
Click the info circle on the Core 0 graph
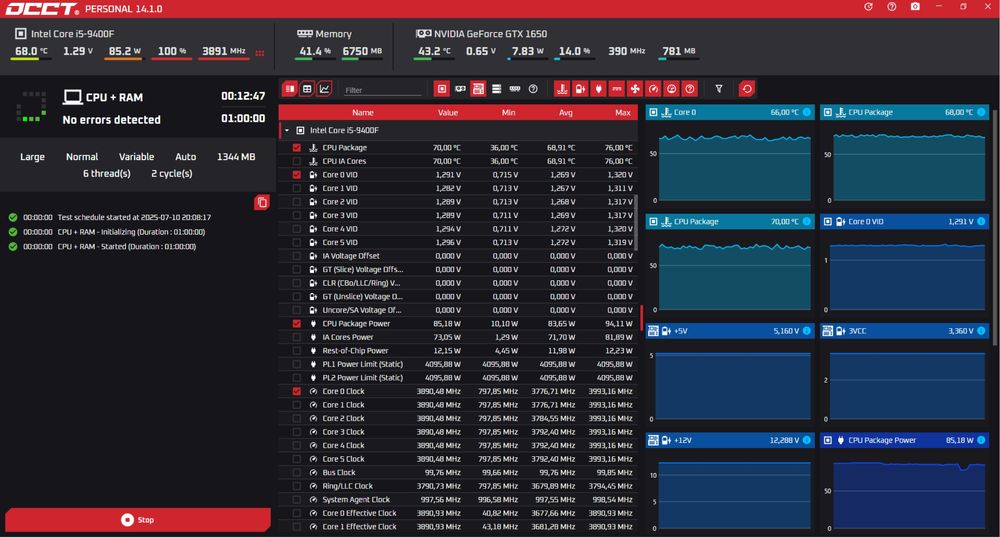pyautogui.click(x=807, y=112)
